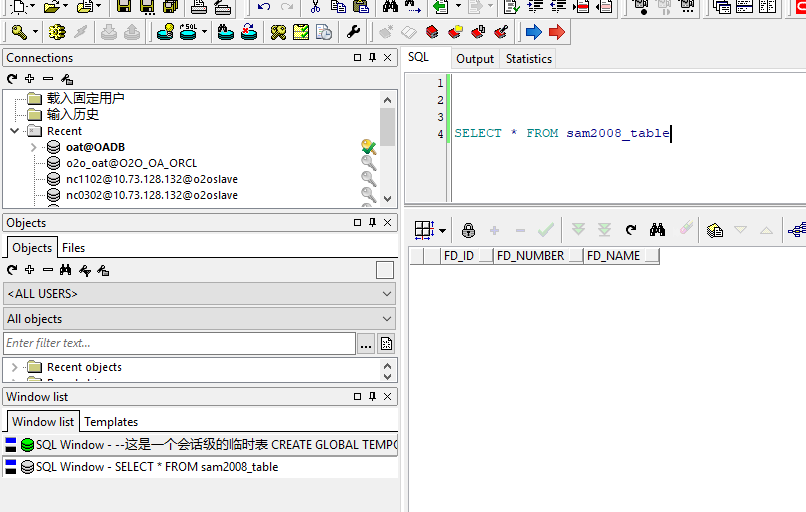Viewport: 806px width, 512px height.
Task: Select o2o_oat@O2O_OA_ORCL connection
Action: coord(132,163)
